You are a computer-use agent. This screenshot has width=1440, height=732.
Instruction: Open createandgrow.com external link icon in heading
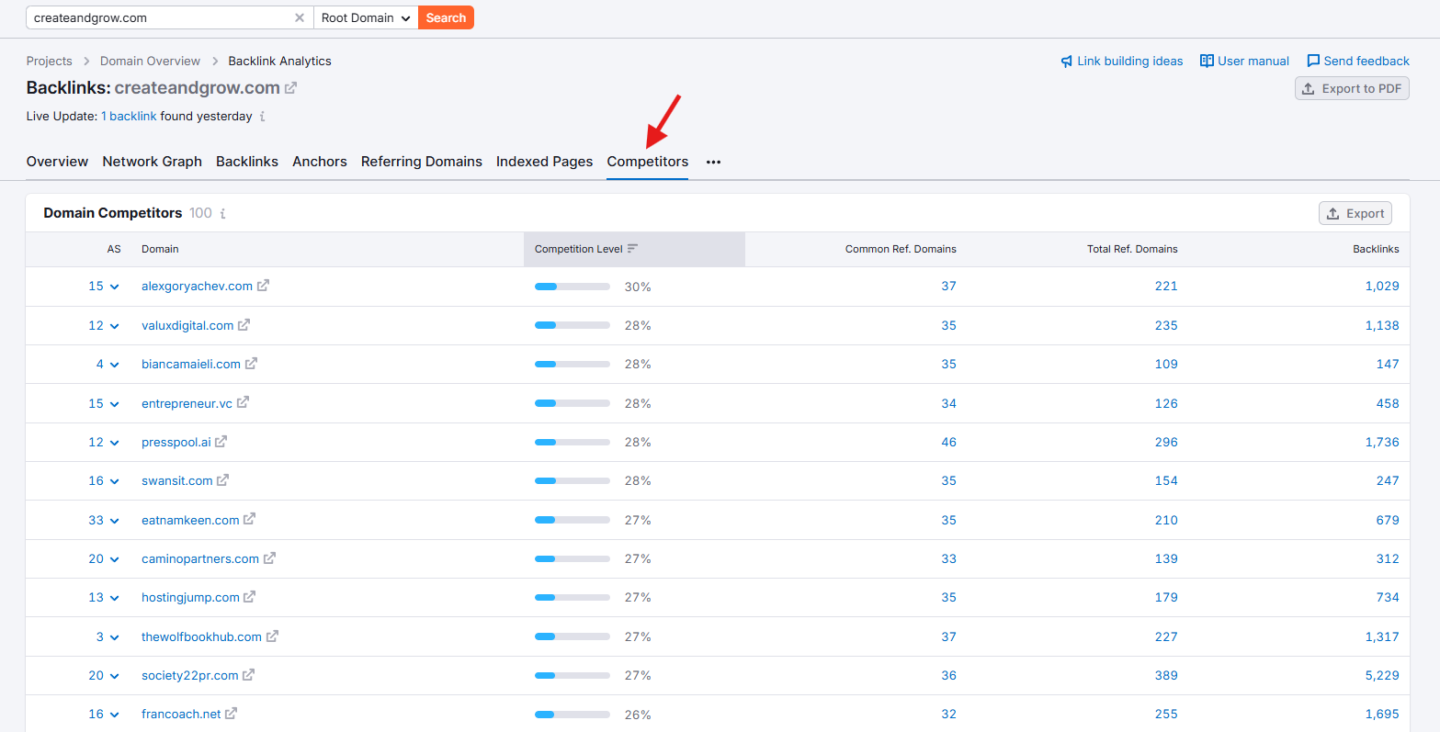pyautogui.click(x=291, y=88)
